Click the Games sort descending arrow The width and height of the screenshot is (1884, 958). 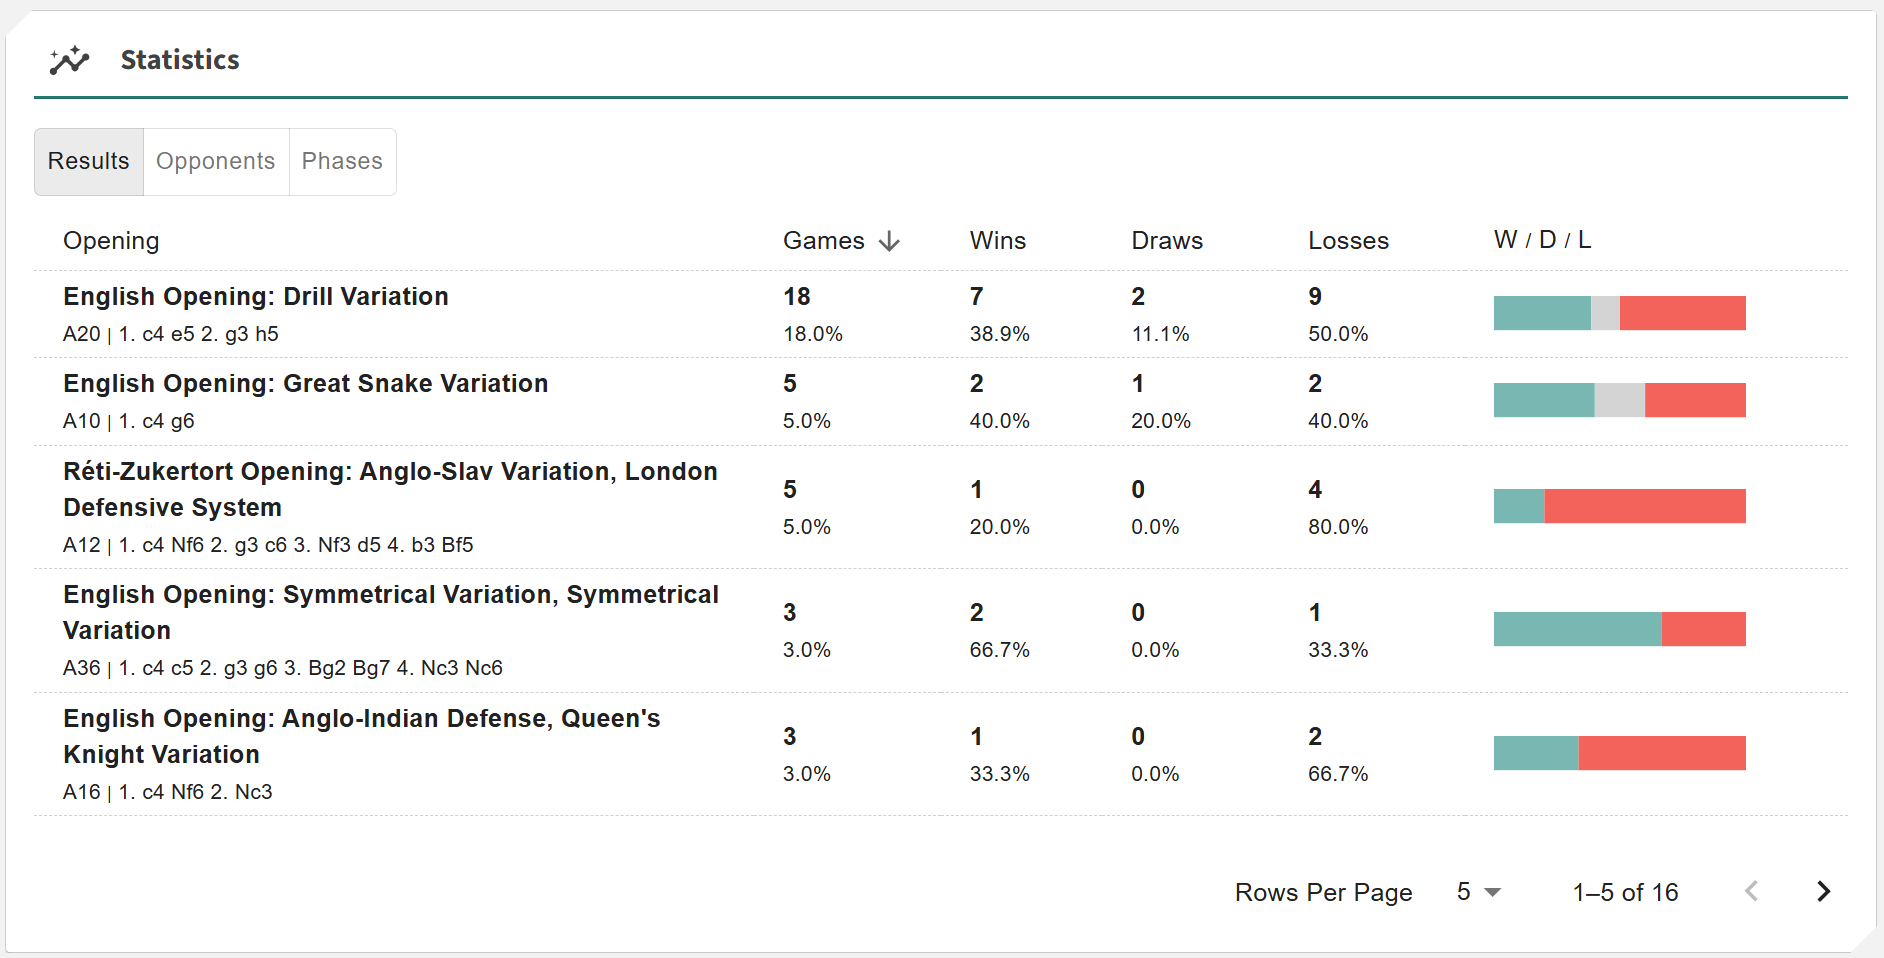889,241
